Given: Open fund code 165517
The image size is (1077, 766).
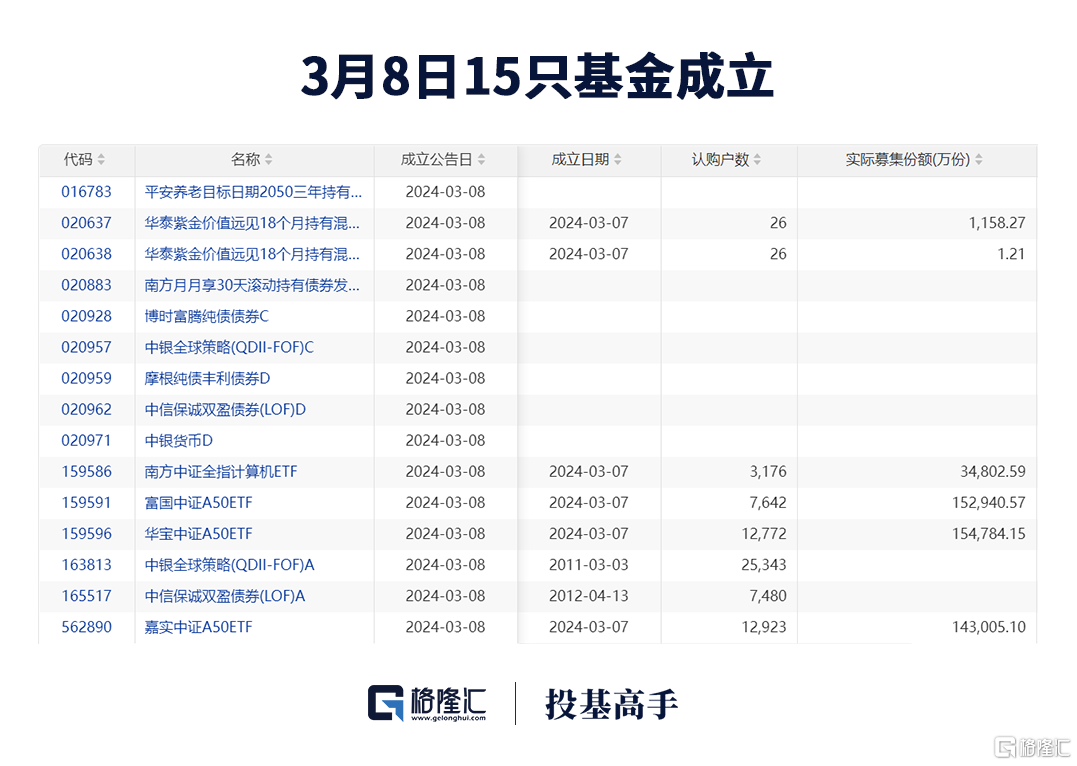Looking at the screenshot, I should [x=87, y=596].
